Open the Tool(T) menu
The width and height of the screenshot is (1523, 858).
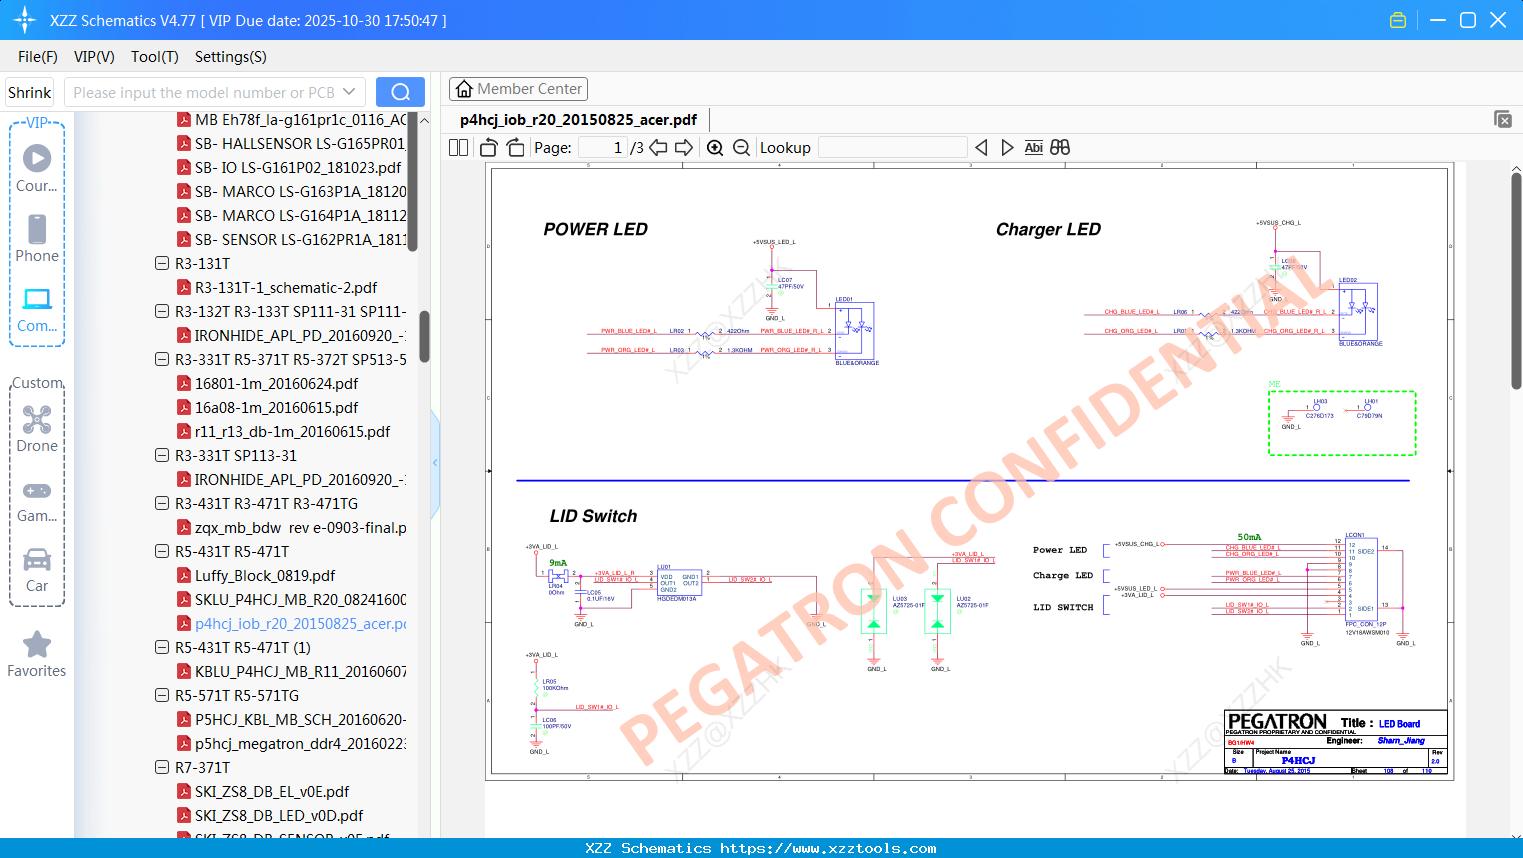coord(155,57)
